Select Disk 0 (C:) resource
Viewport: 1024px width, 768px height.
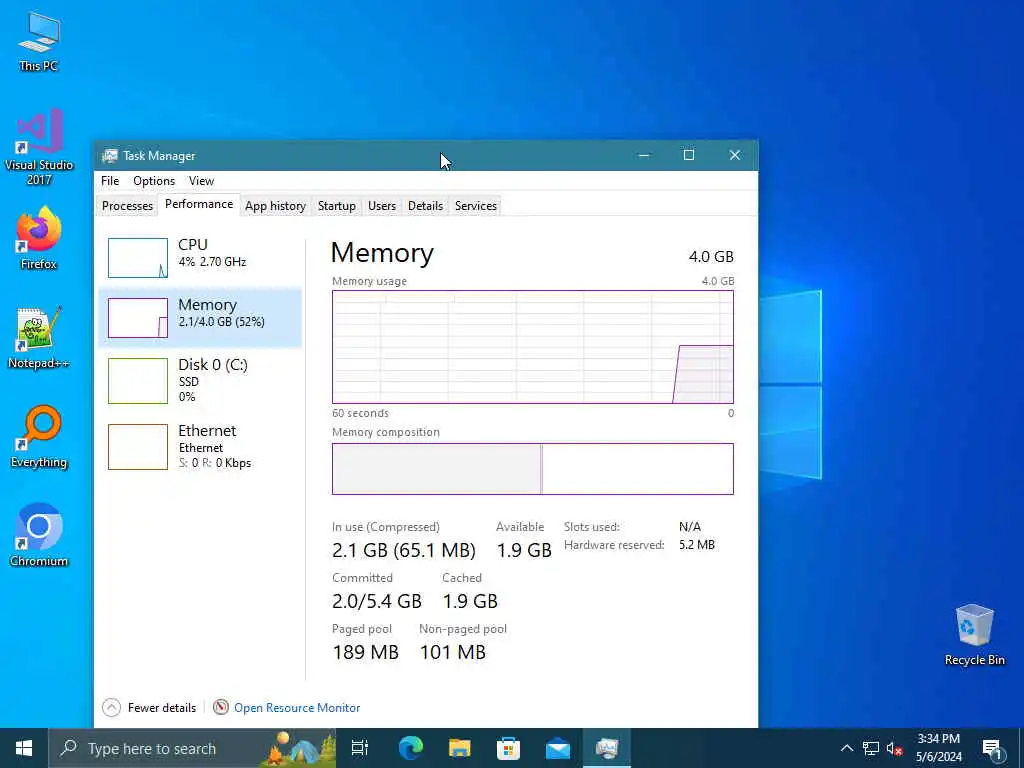200,380
